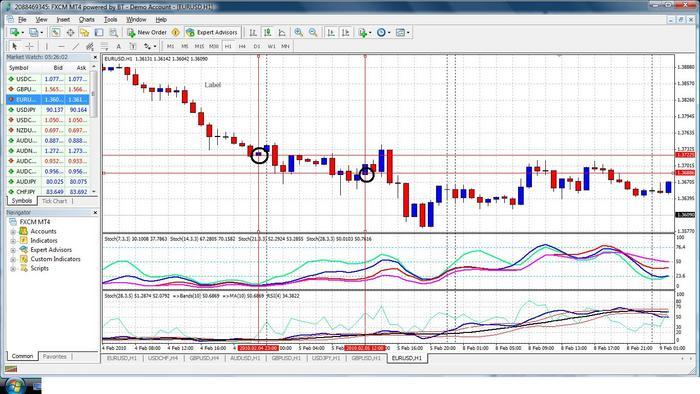Expand the Custom Indicators tree node
The height and width of the screenshot is (394, 700).
[13, 259]
